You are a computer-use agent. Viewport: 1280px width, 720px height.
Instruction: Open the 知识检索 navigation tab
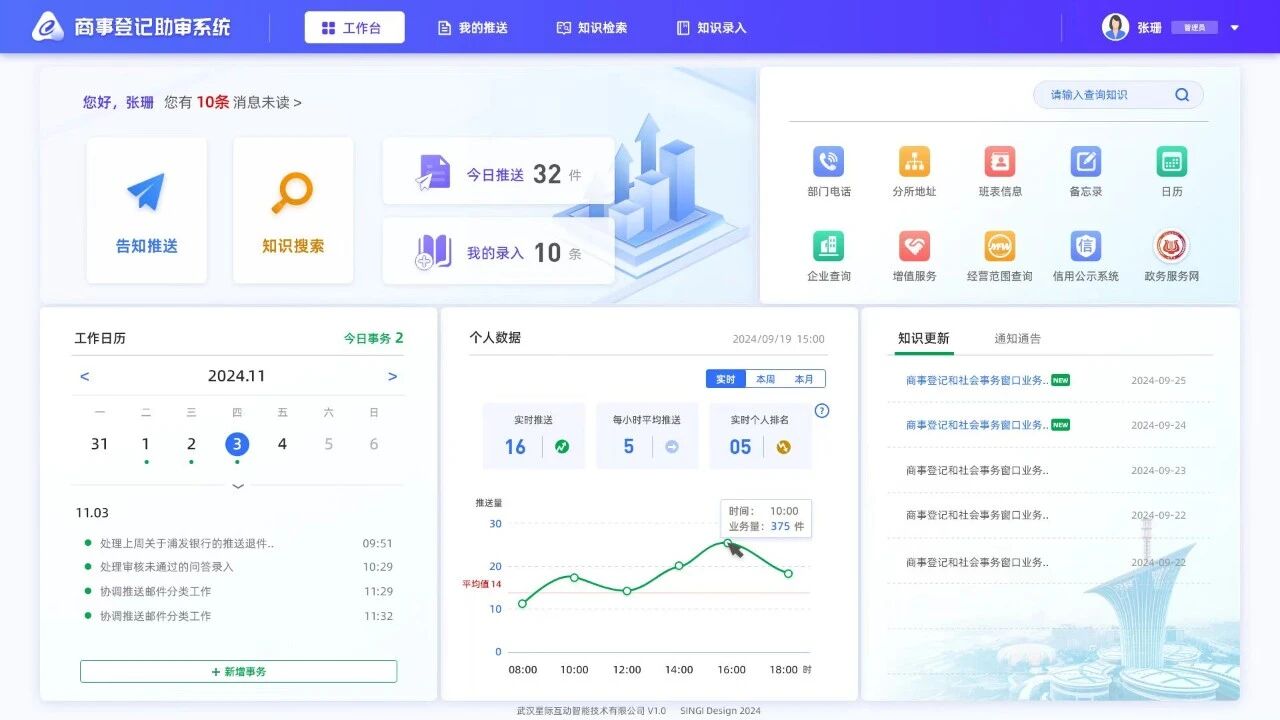[x=591, y=28]
